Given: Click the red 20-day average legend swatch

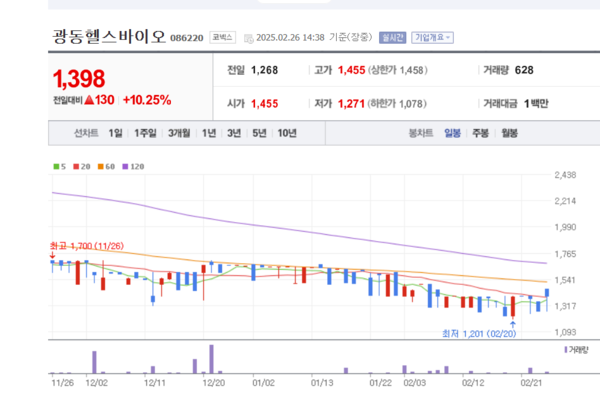Looking at the screenshot, I should (76, 167).
